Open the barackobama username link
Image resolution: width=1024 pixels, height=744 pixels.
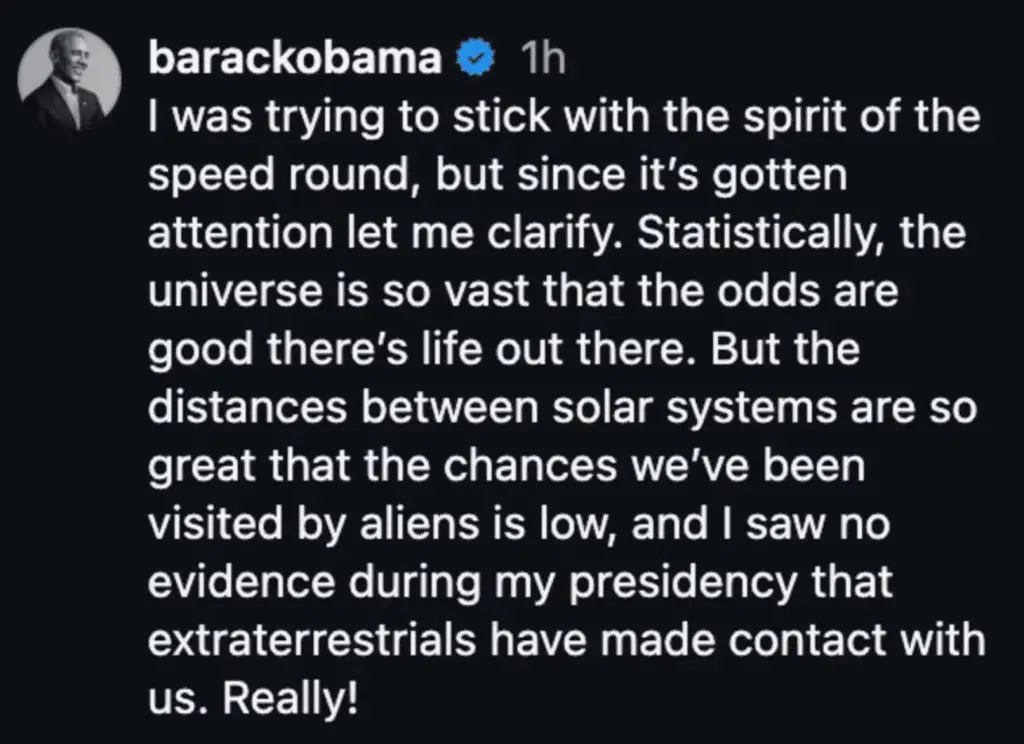coord(295,60)
